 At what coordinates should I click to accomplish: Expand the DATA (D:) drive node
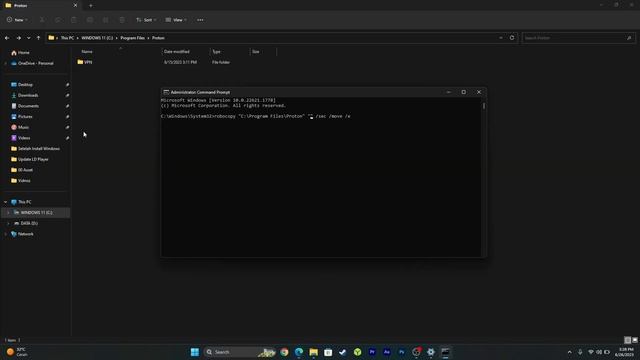pyautogui.click(x=8, y=223)
